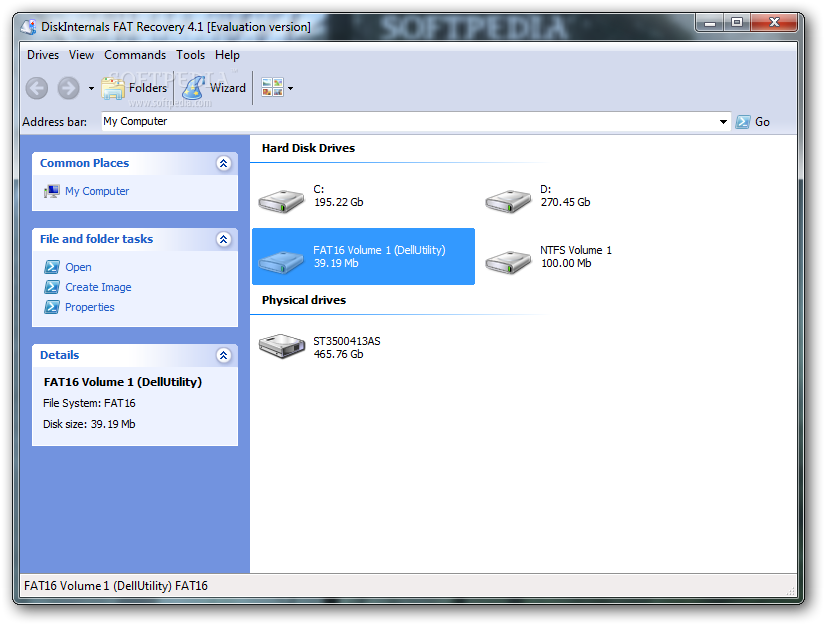Click the Details header title

(59, 355)
